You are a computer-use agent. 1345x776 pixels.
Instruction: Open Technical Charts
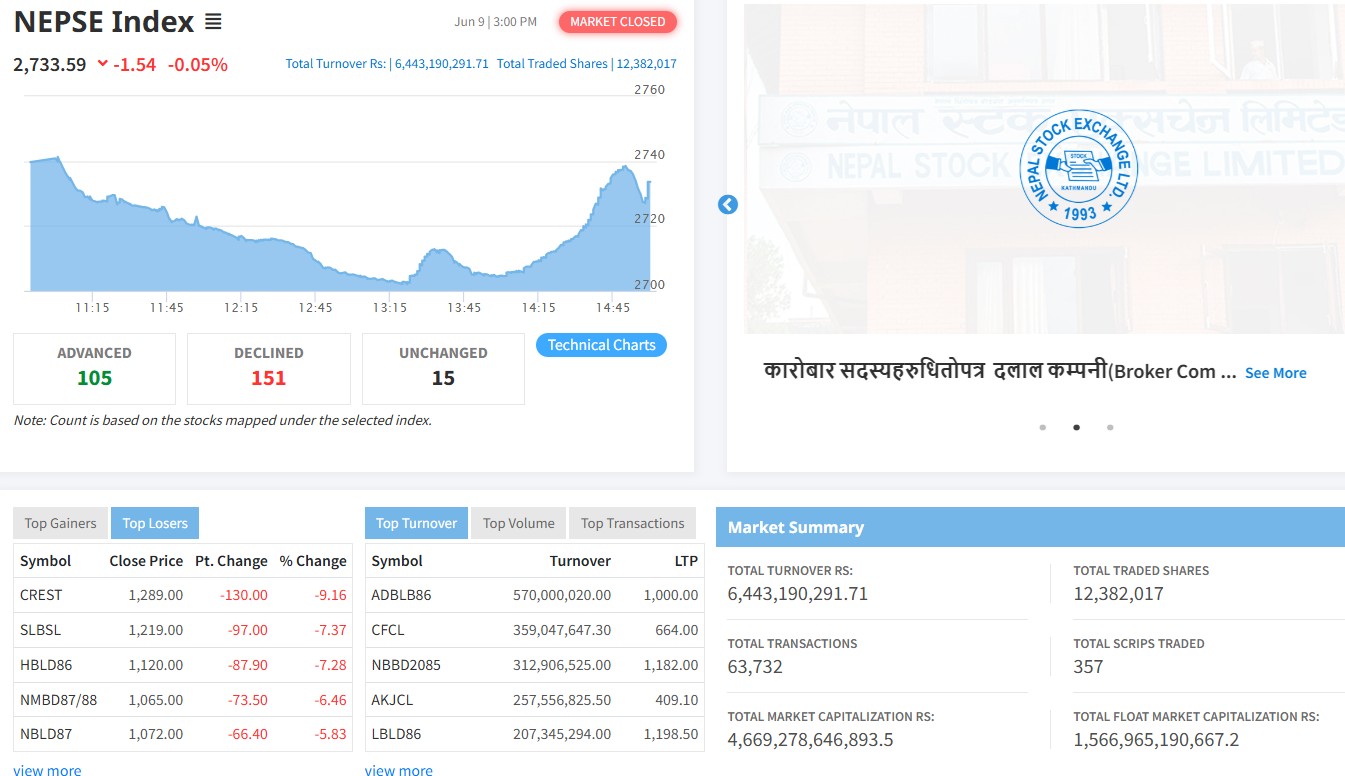(x=601, y=345)
